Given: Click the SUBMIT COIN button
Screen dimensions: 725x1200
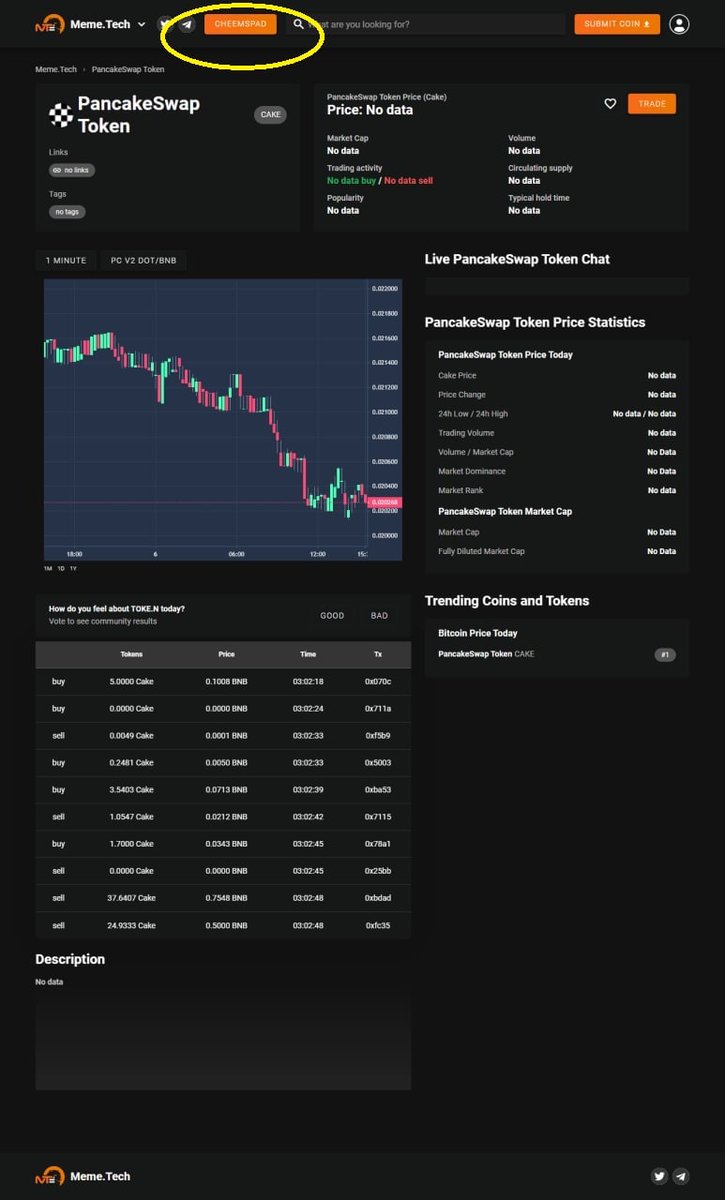Looking at the screenshot, I should (x=617, y=24).
